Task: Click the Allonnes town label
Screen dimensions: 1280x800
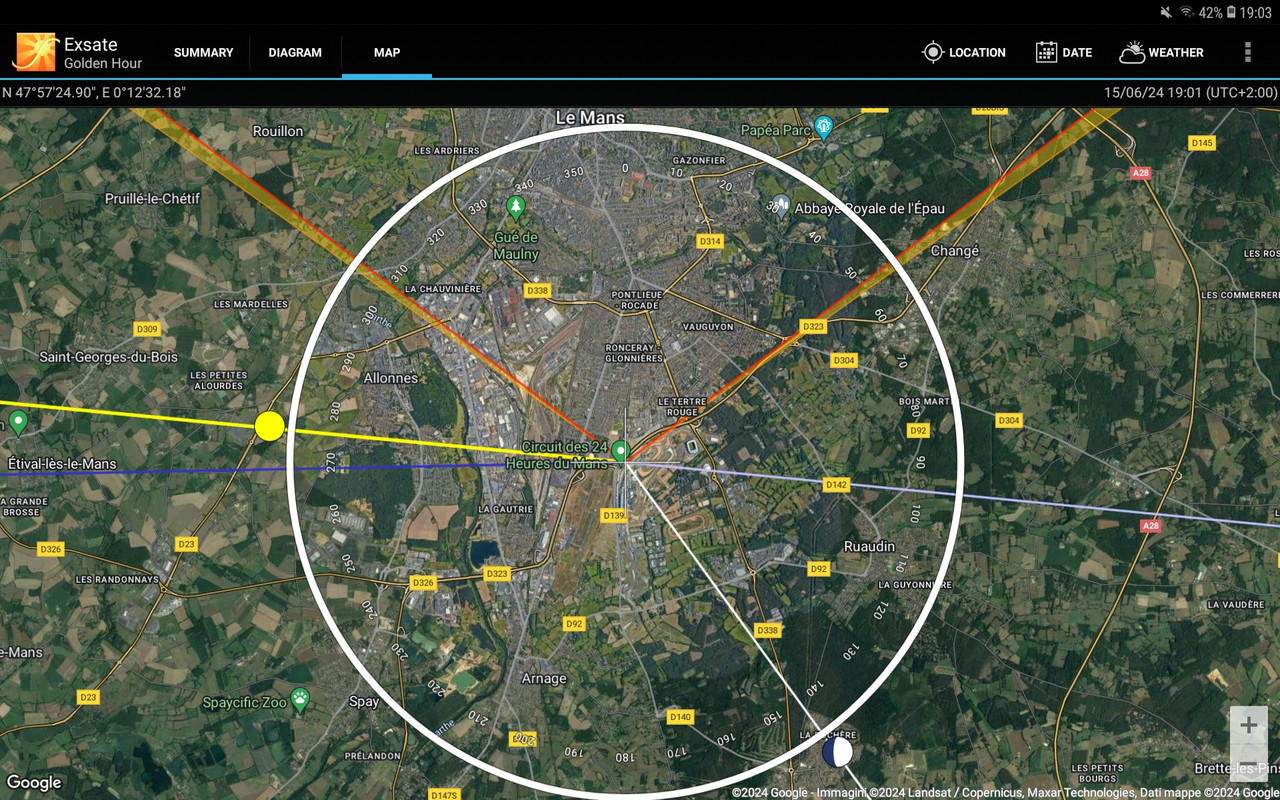Action: tap(391, 378)
